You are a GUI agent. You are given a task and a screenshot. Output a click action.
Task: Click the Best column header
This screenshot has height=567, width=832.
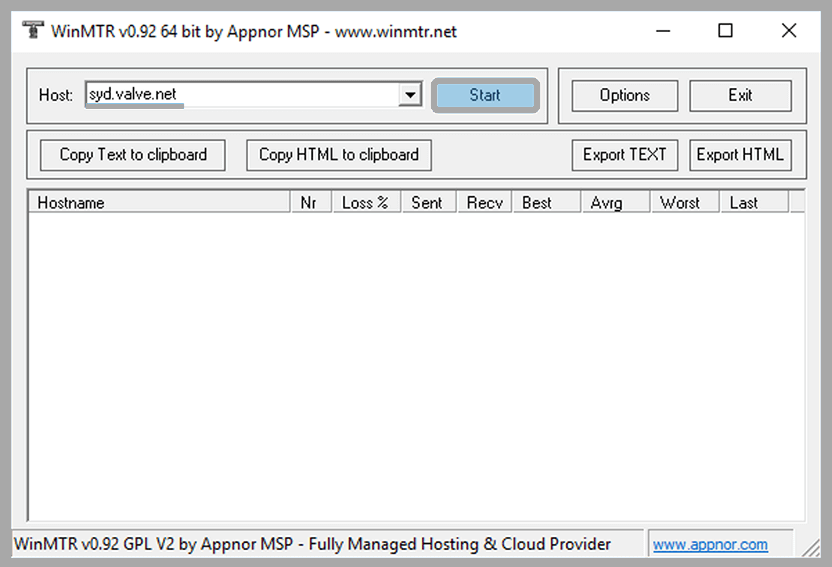pyautogui.click(x=545, y=203)
